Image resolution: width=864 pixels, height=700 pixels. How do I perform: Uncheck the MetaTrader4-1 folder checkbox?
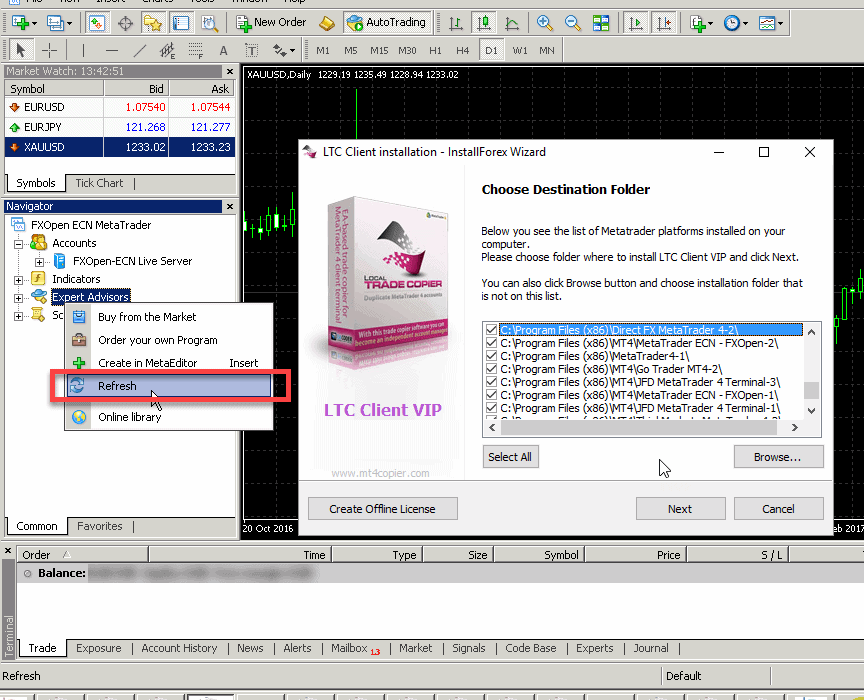tap(492, 356)
